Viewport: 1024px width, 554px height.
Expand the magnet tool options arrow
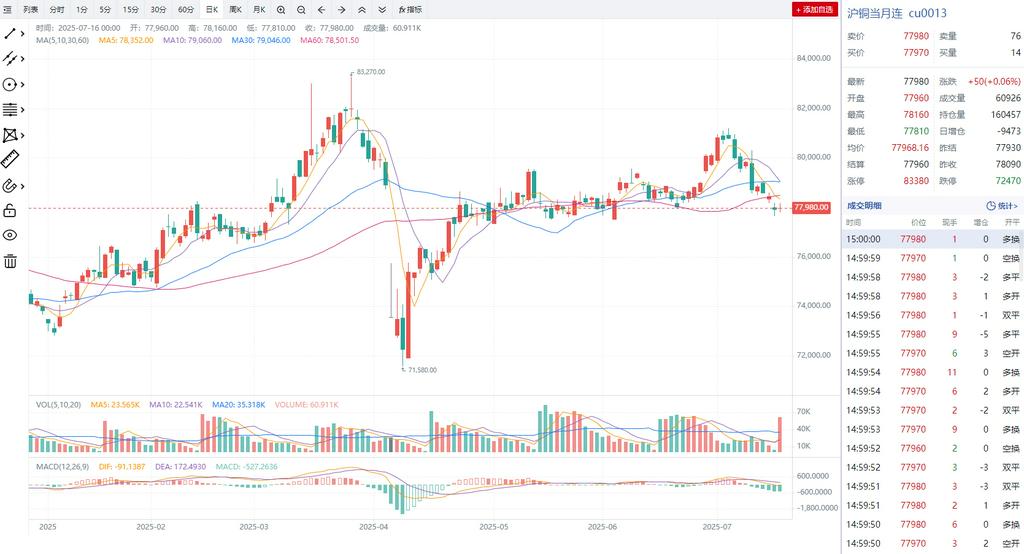pyautogui.click(x=22, y=186)
